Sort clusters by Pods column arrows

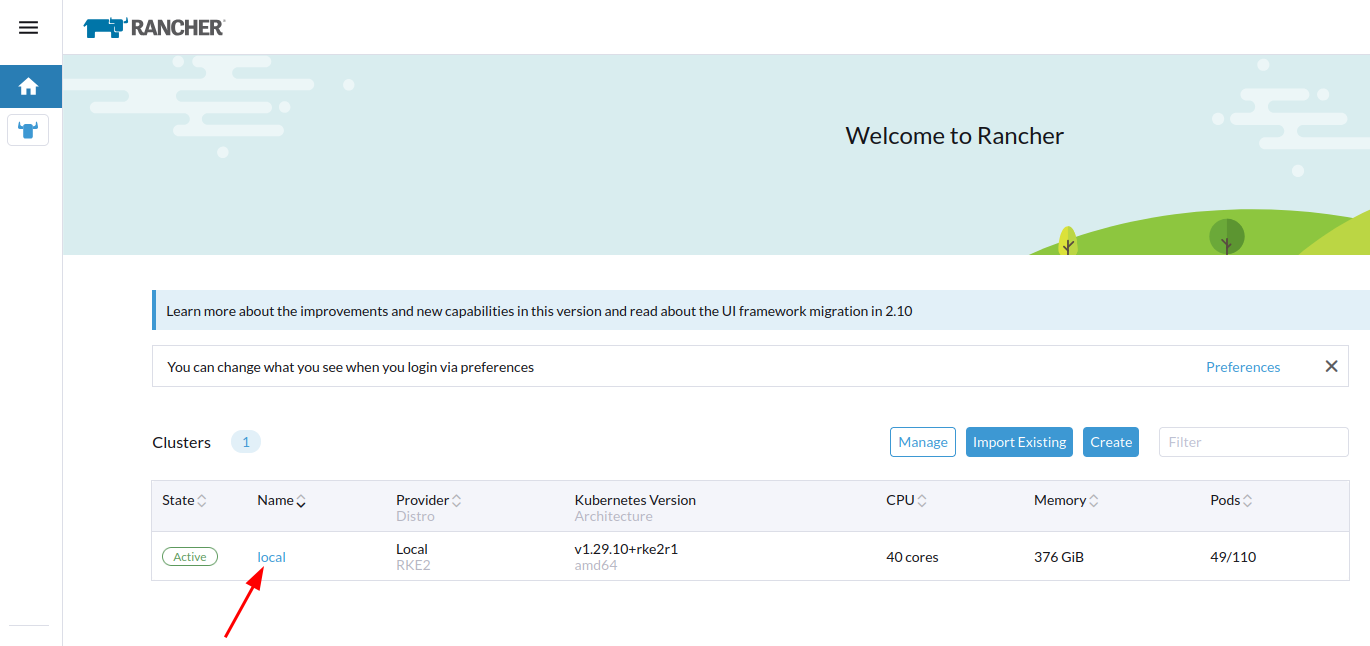tap(1248, 501)
